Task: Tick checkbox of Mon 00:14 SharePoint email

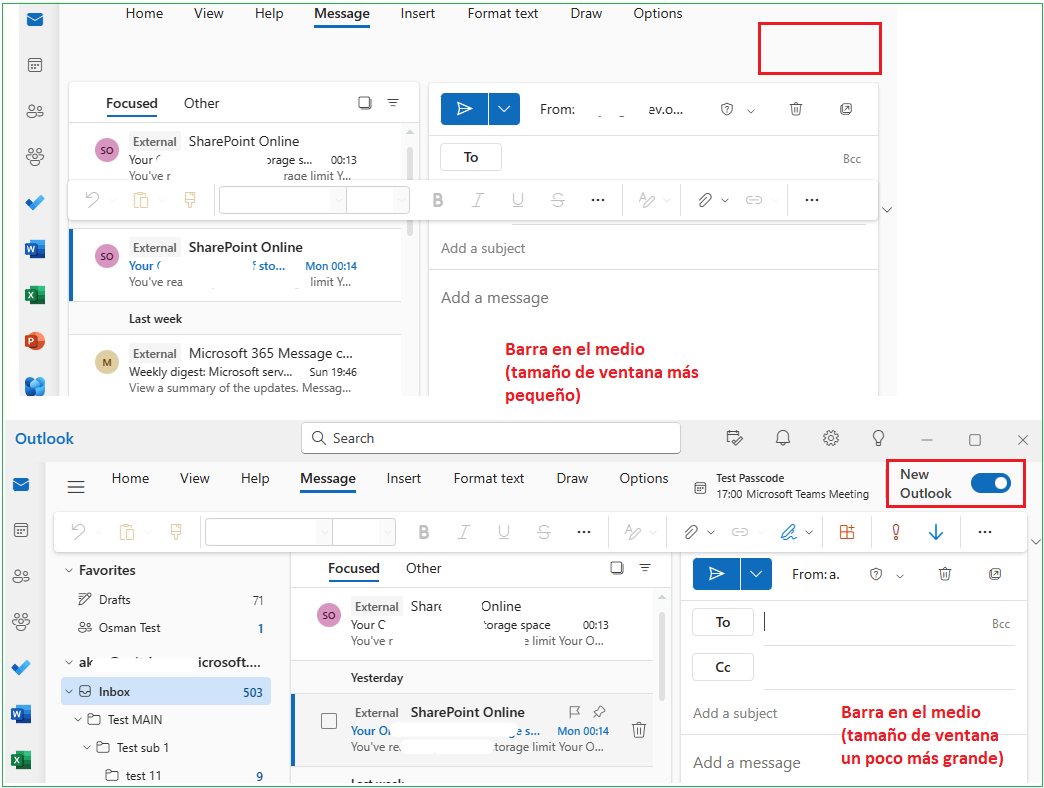Action: pyautogui.click(x=329, y=721)
